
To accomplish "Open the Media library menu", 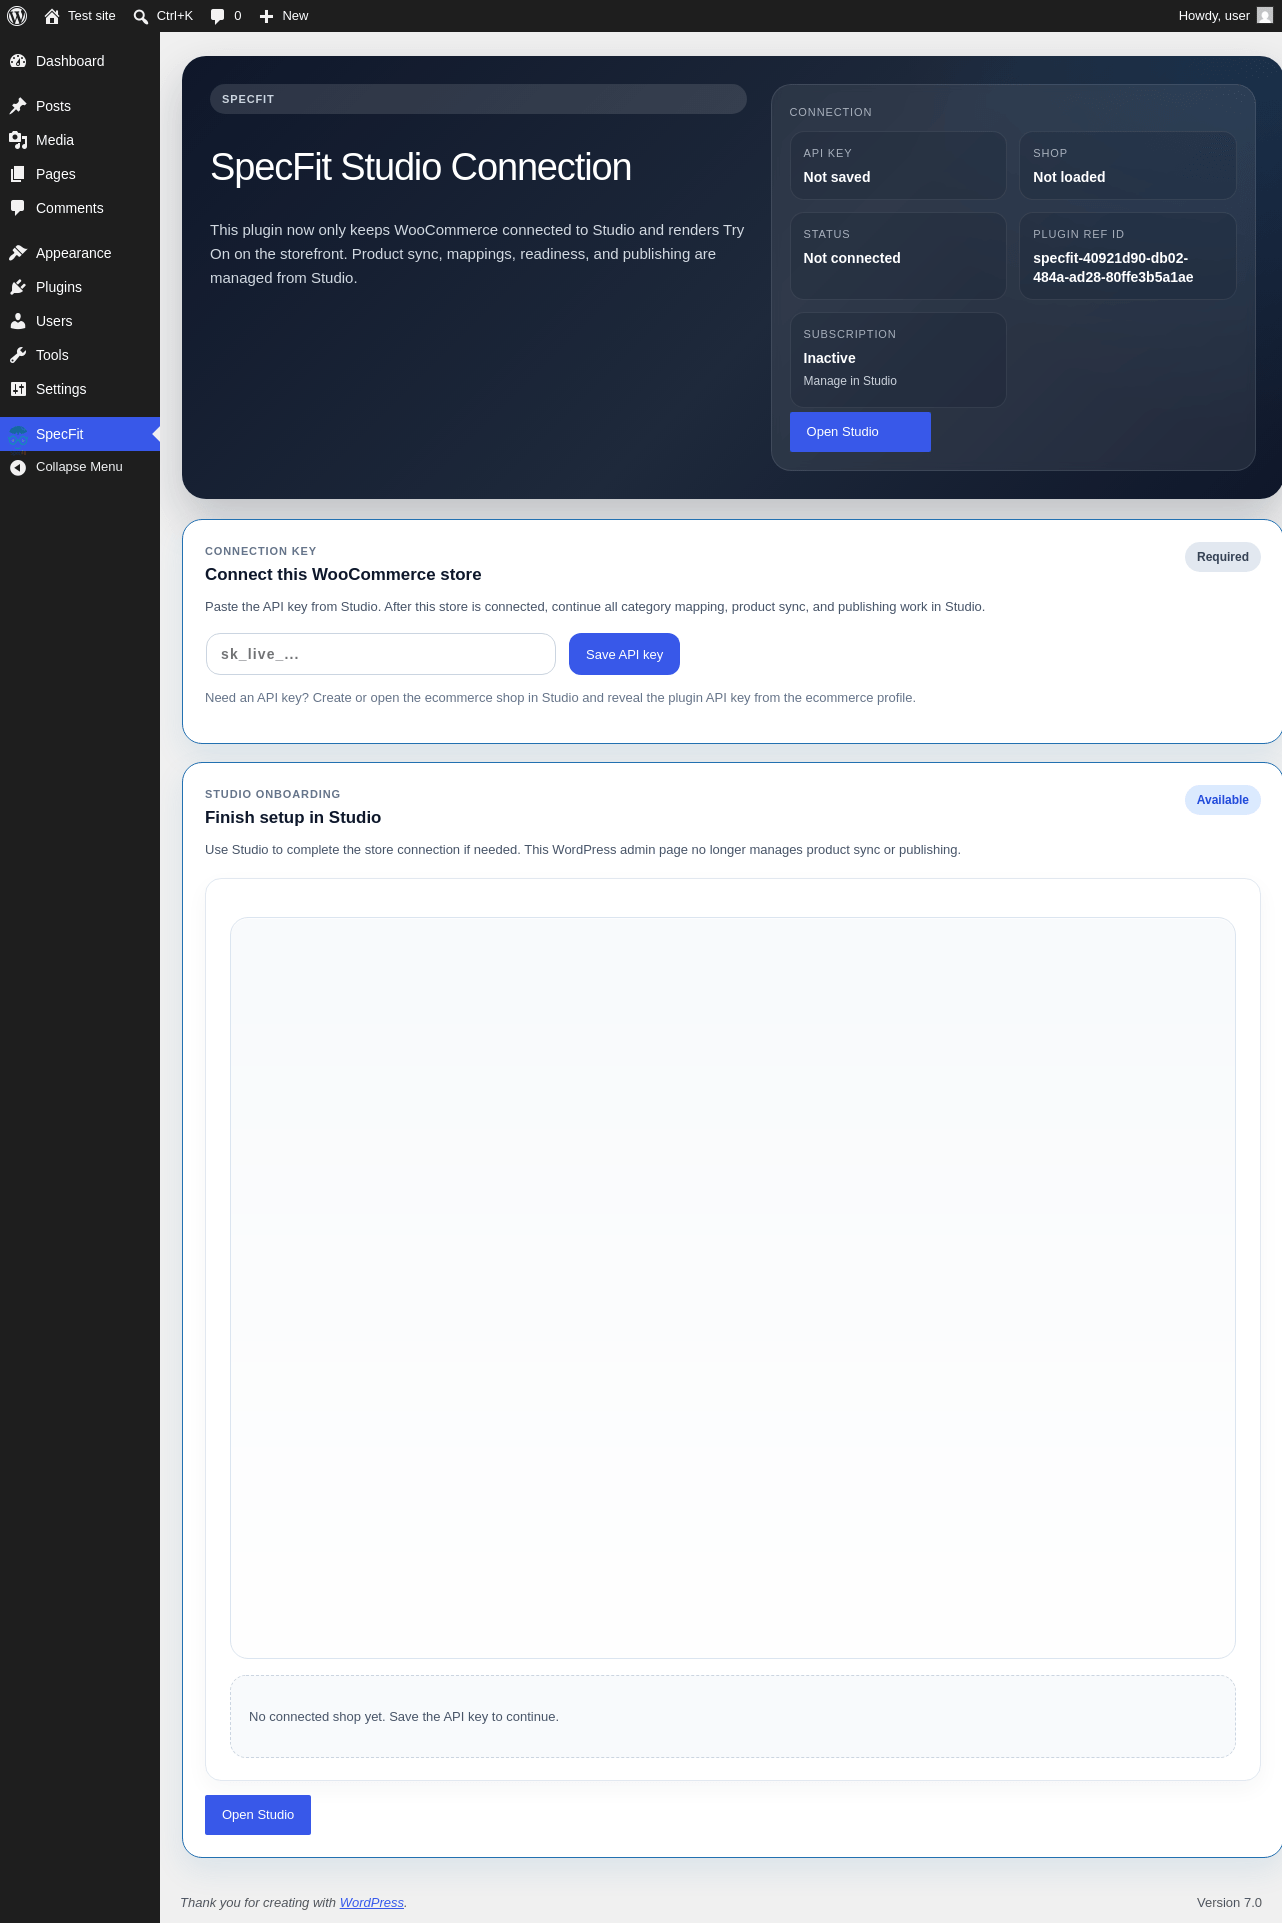I will coord(80,140).
